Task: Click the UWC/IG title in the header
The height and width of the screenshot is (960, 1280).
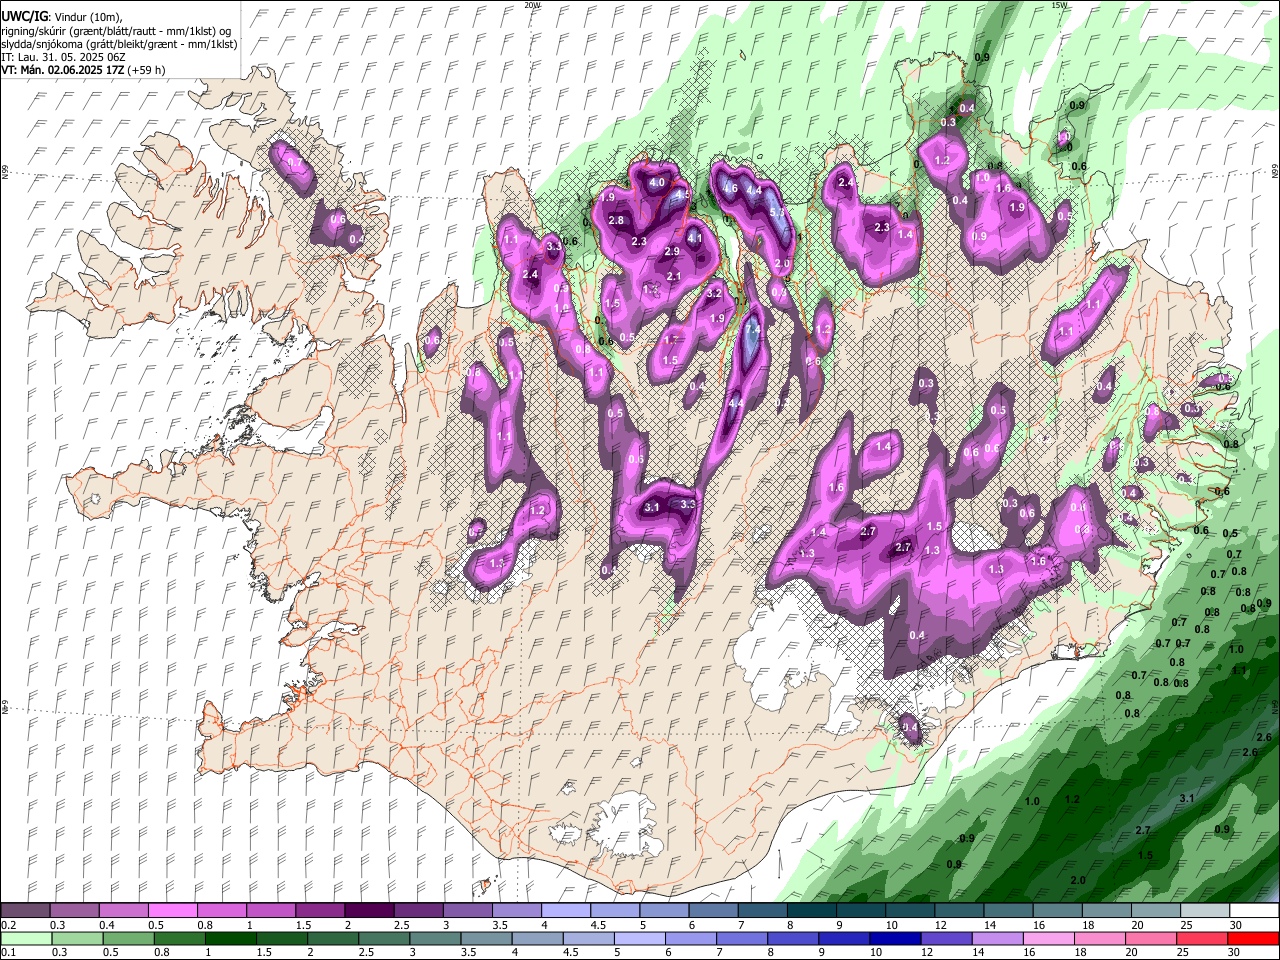Action: pyautogui.click(x=23, y=17)
